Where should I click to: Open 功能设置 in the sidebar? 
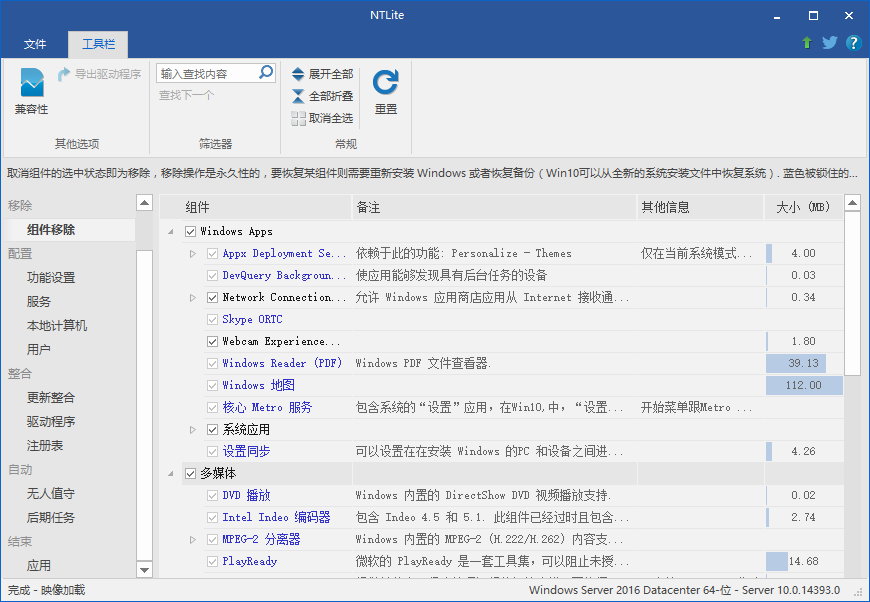pyautogui.click(x=51, y=278)
